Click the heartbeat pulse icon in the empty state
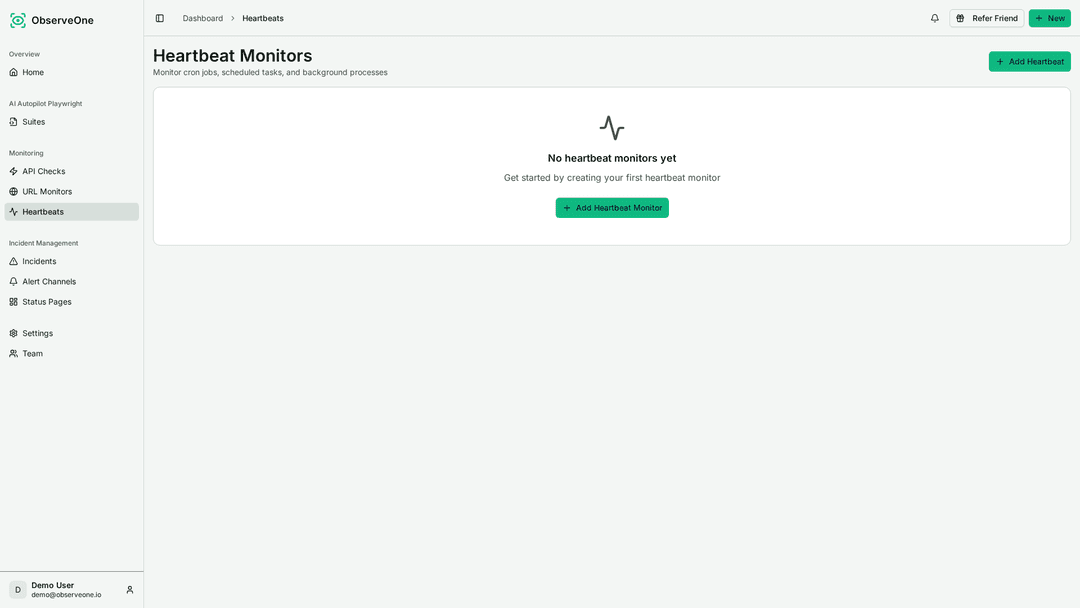1080x608 pixels. 612,128
